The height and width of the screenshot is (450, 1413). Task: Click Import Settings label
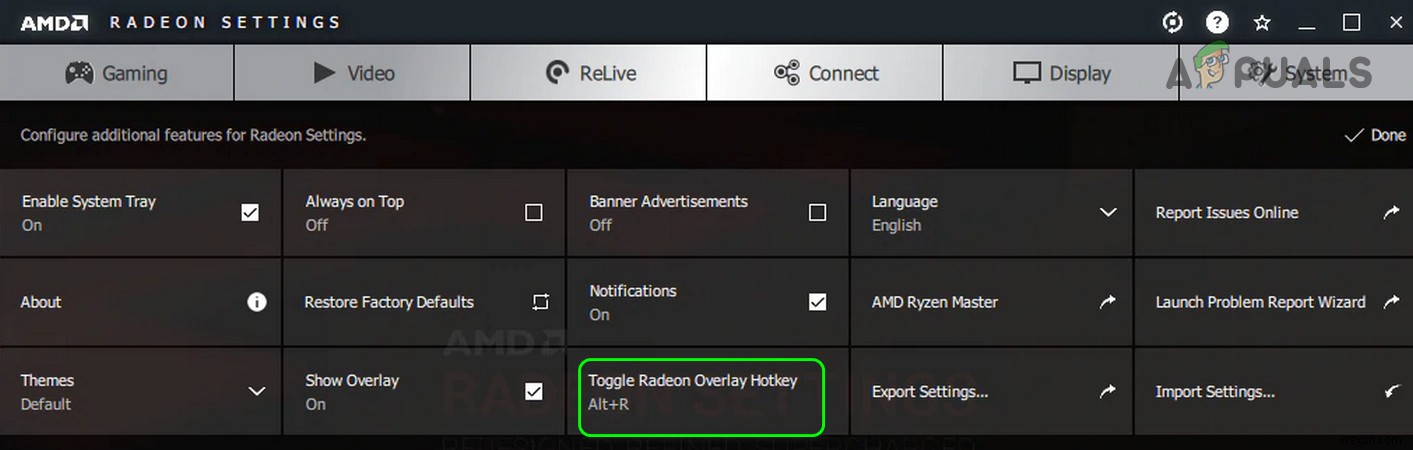pos(1215,392)
